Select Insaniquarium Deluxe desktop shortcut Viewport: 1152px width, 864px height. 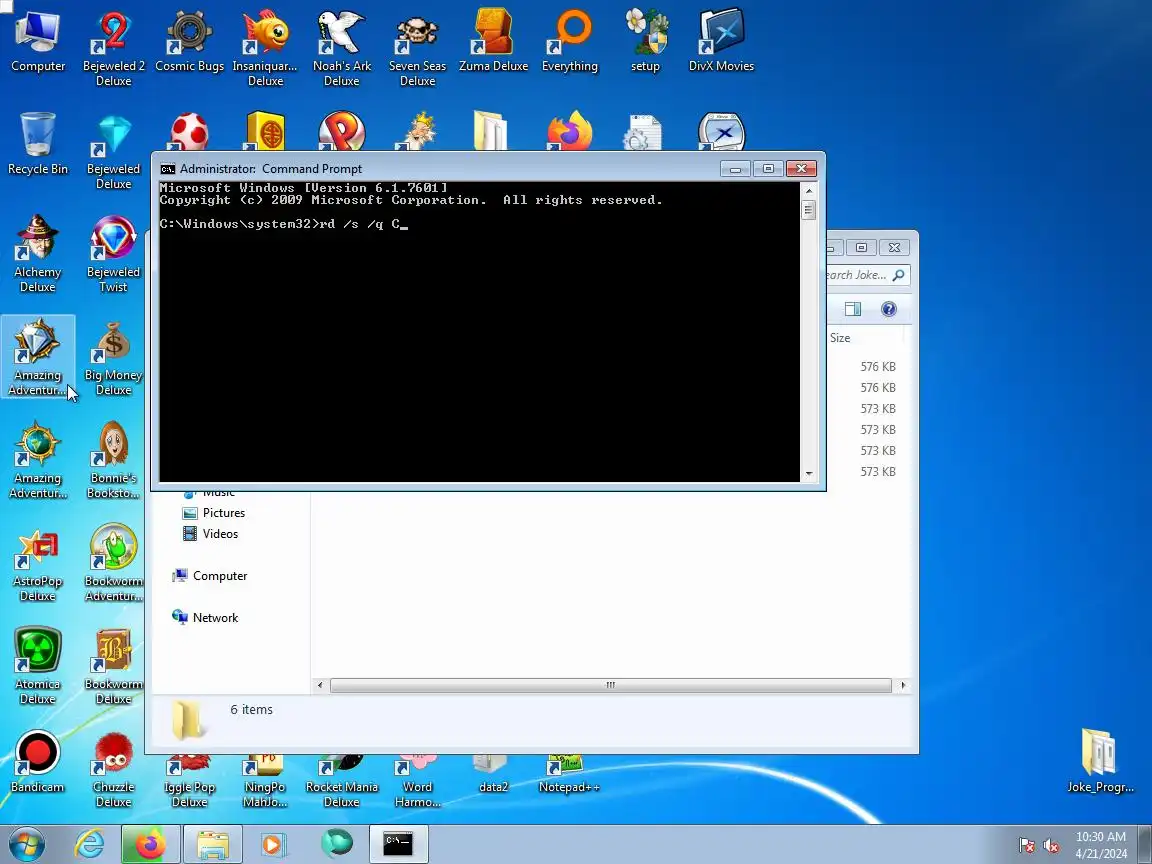[x=265, y=48]
